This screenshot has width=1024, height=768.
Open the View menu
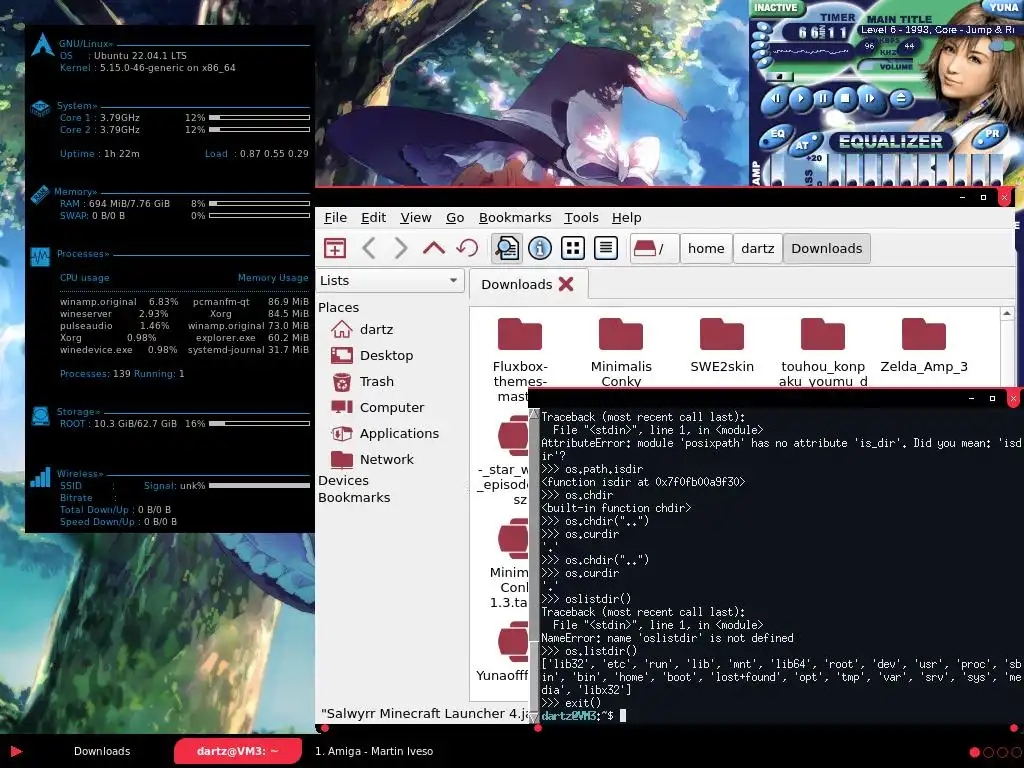click(x=415, y=217)
